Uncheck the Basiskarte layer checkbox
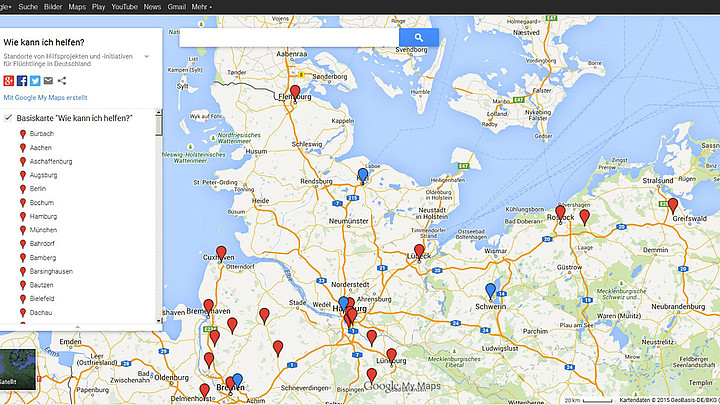The width and height of the screenshot is (720, 405). tap(8, 119)
